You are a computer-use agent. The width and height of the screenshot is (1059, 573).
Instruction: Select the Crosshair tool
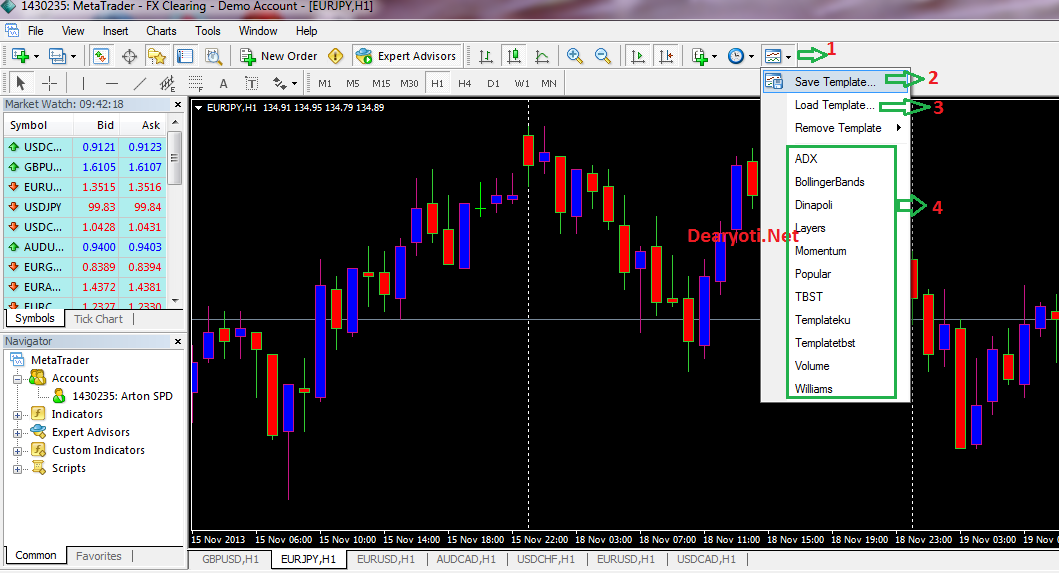click(x=49, y=83)
